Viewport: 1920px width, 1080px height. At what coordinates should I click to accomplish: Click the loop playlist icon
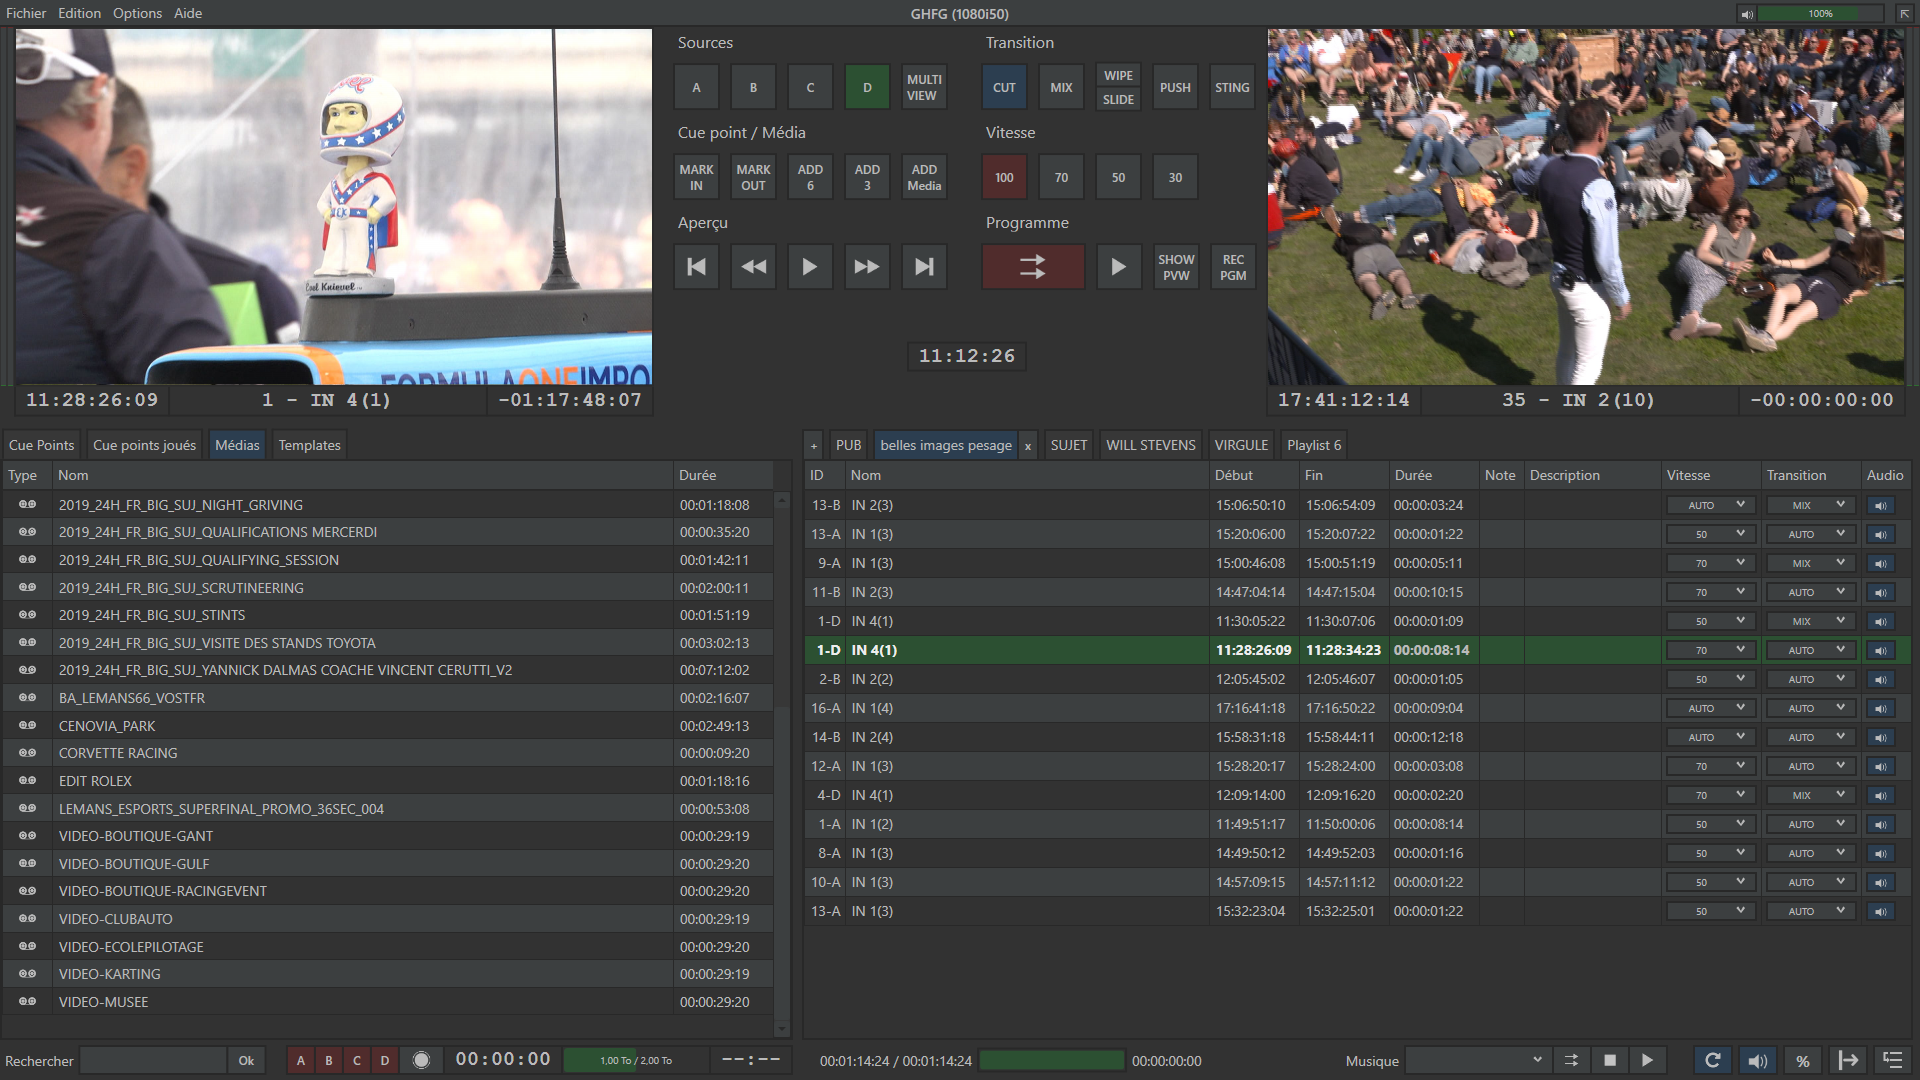pos(1712,1060)
